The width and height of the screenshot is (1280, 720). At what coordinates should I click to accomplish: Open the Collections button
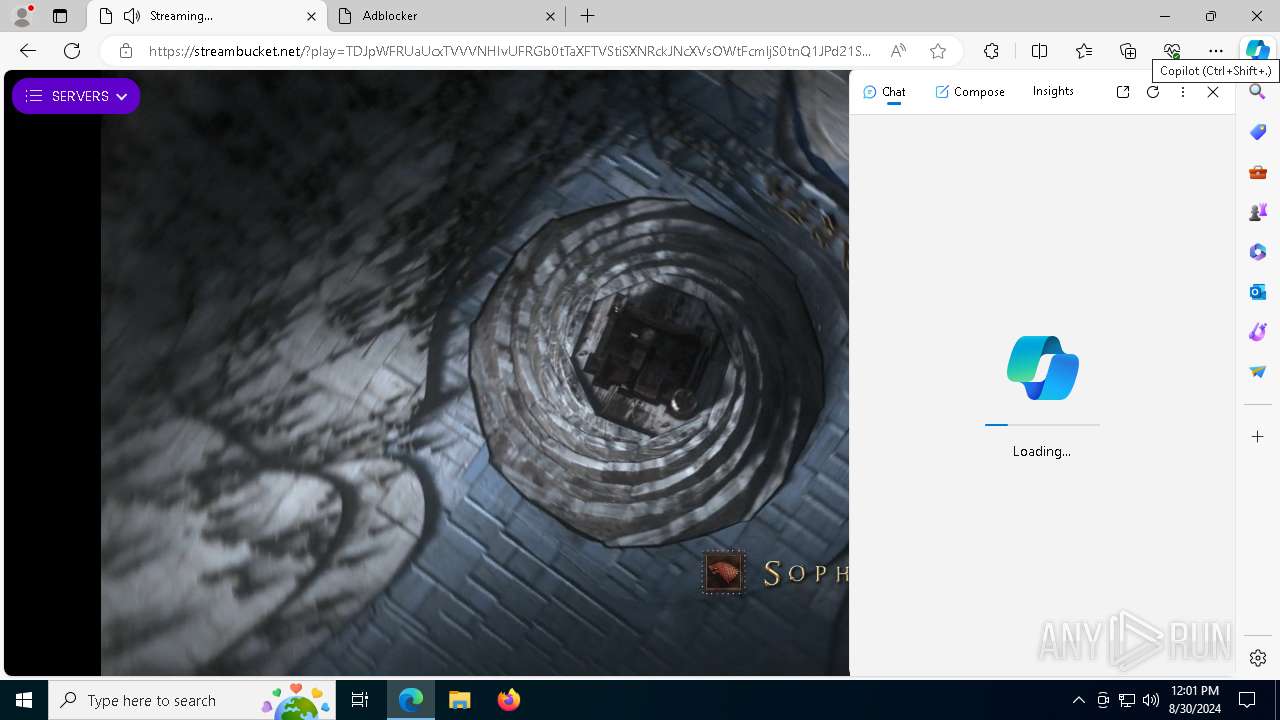coord(1128,51)
